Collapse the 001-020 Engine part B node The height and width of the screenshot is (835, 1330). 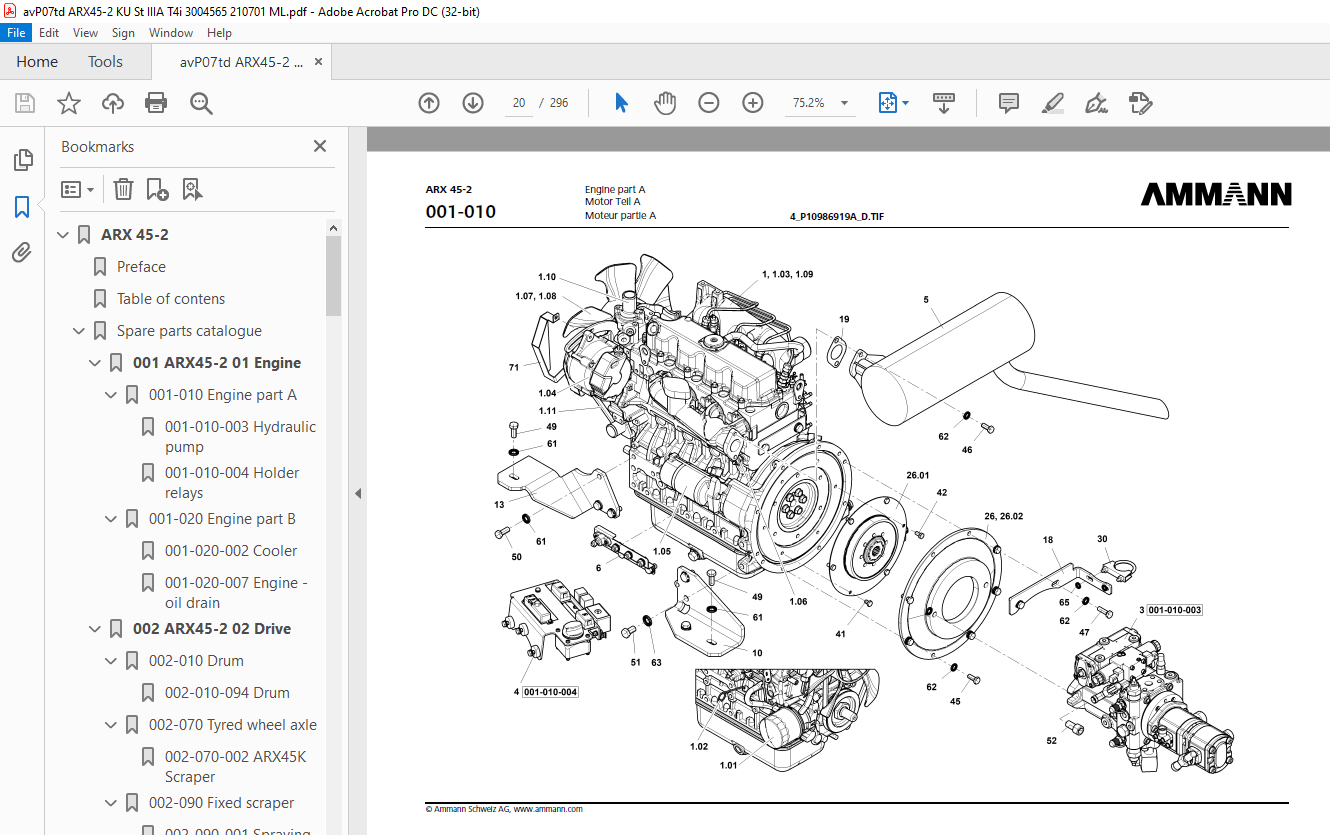pyautogui.click(x=111, y=519)
